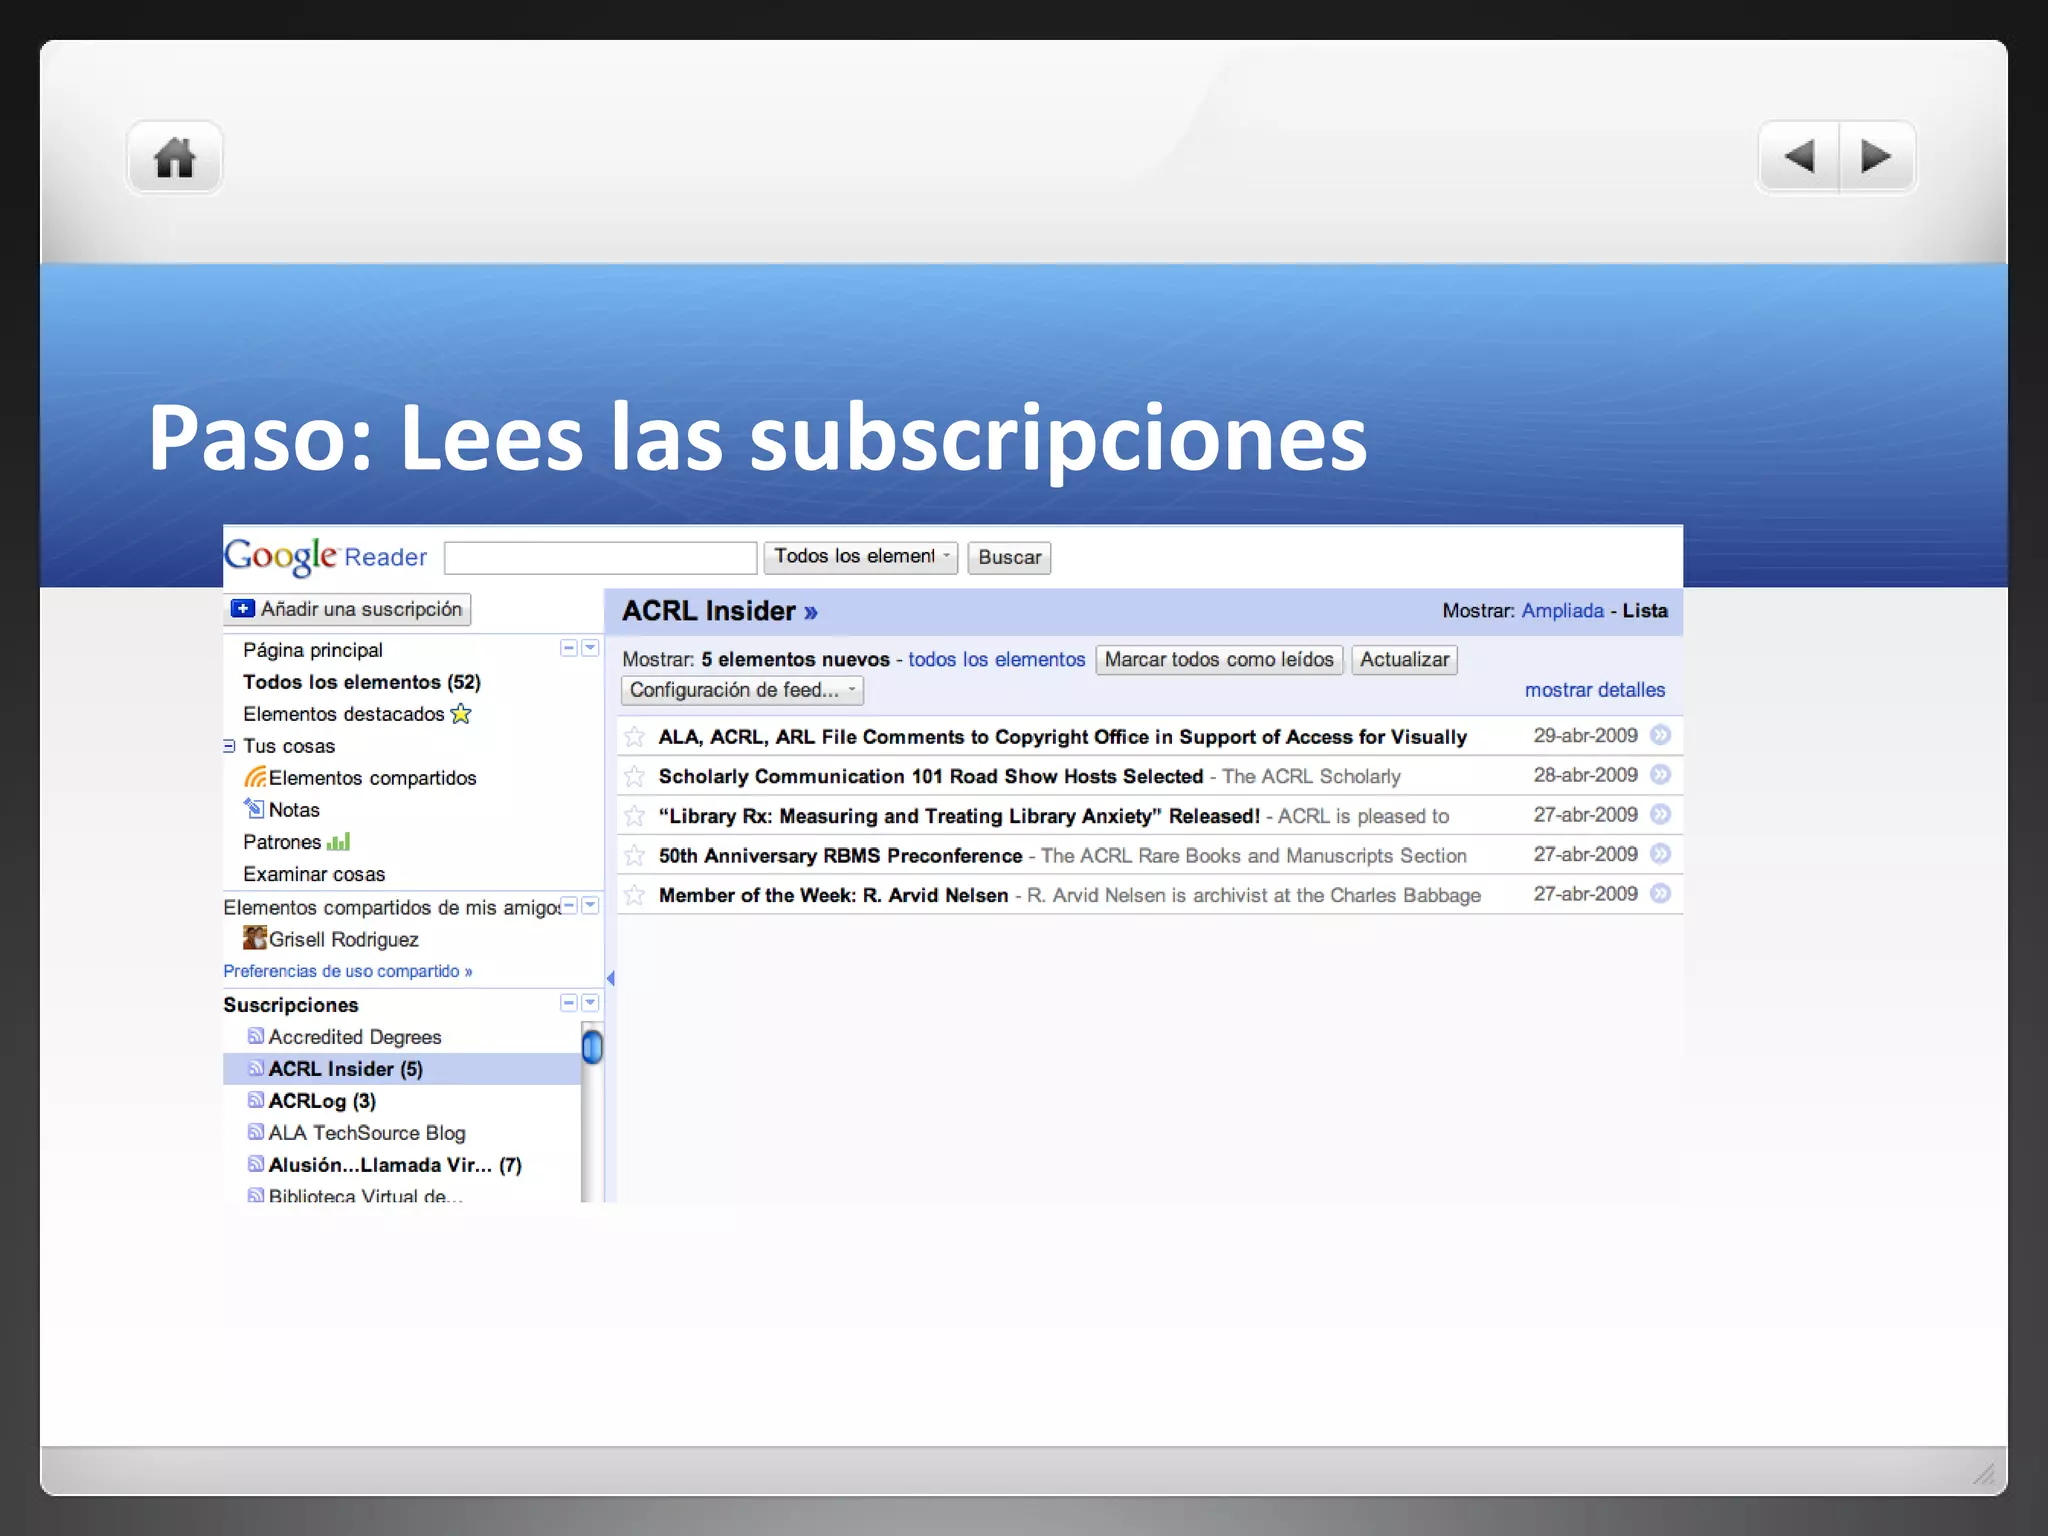Open the Todos los elementos search dropdown
This screenshot has width=2048, height=1536.
860,557
